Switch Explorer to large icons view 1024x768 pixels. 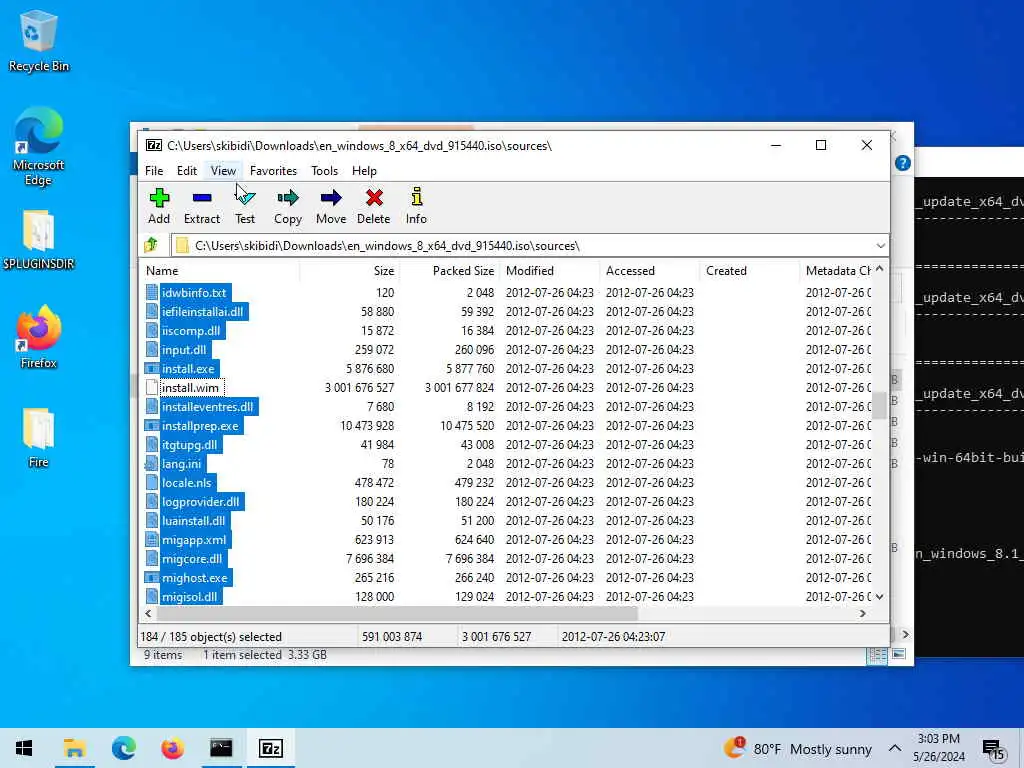coord(899,654)
